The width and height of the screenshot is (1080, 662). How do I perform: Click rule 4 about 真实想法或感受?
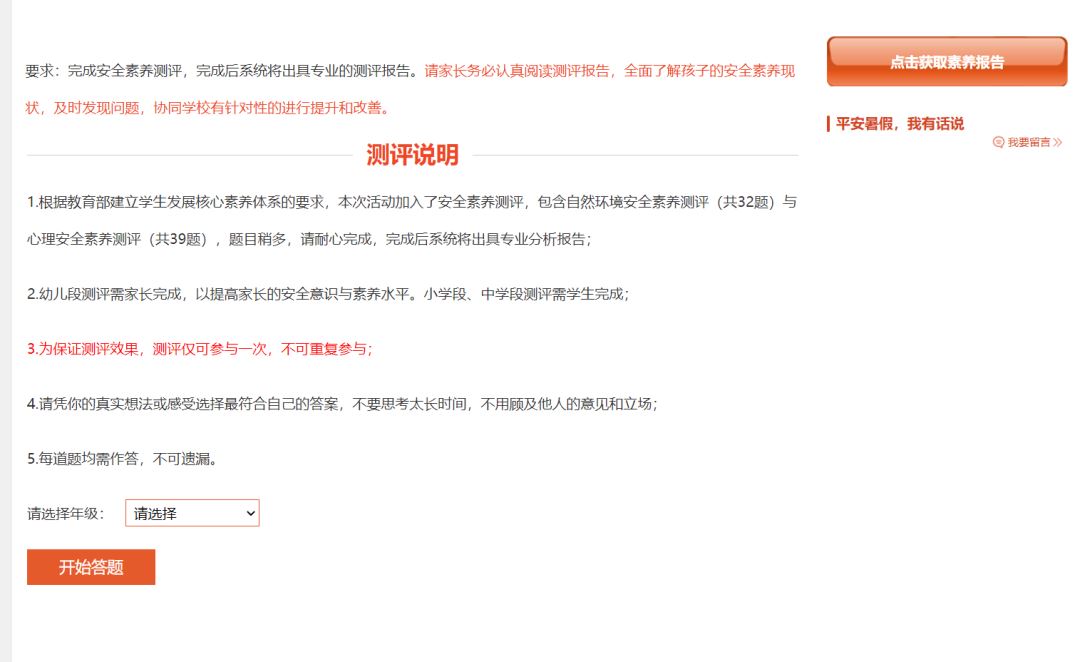pos(341,404)
